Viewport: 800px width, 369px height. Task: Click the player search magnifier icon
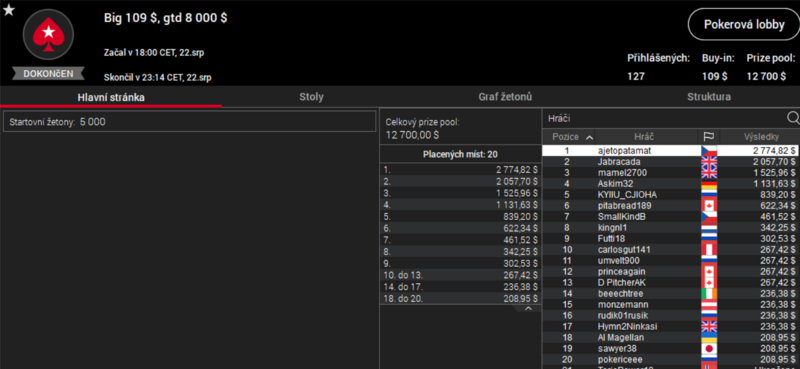click(x=793, y=118)
